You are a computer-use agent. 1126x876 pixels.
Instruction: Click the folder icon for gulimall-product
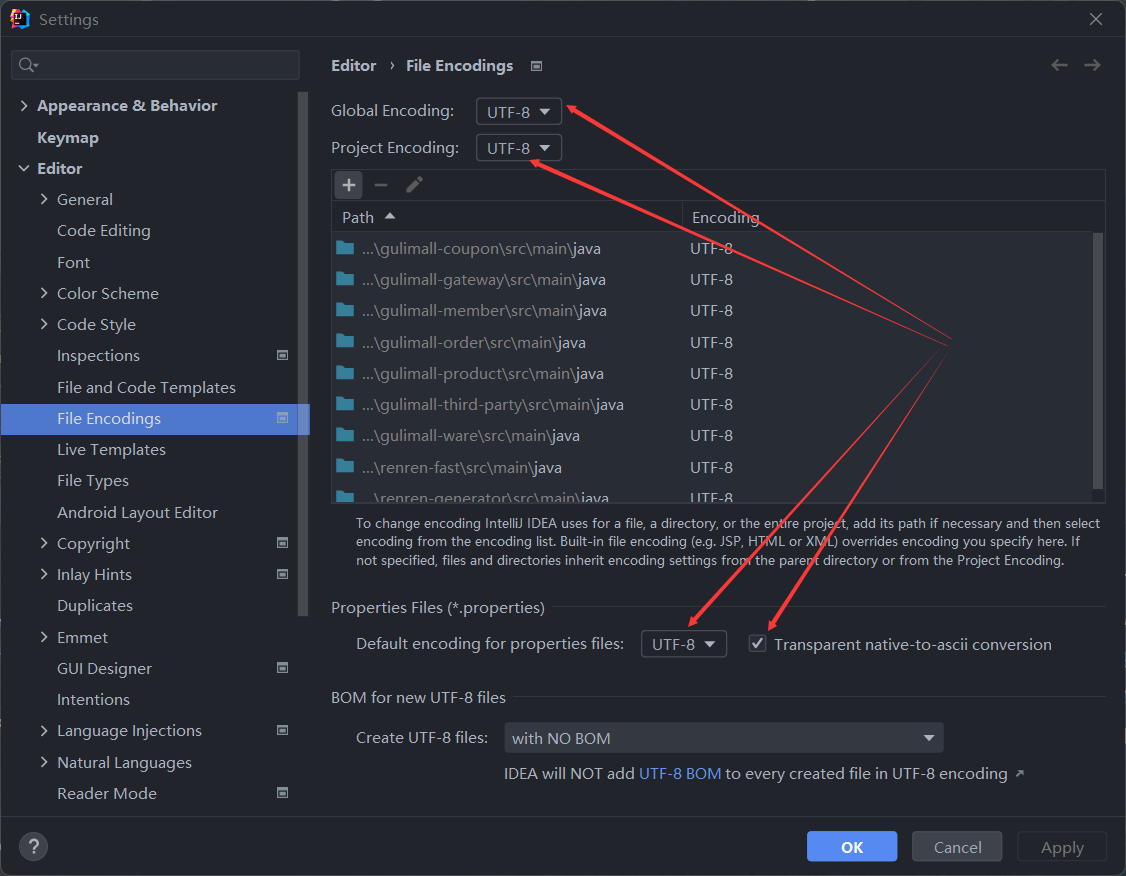point(345,373)
